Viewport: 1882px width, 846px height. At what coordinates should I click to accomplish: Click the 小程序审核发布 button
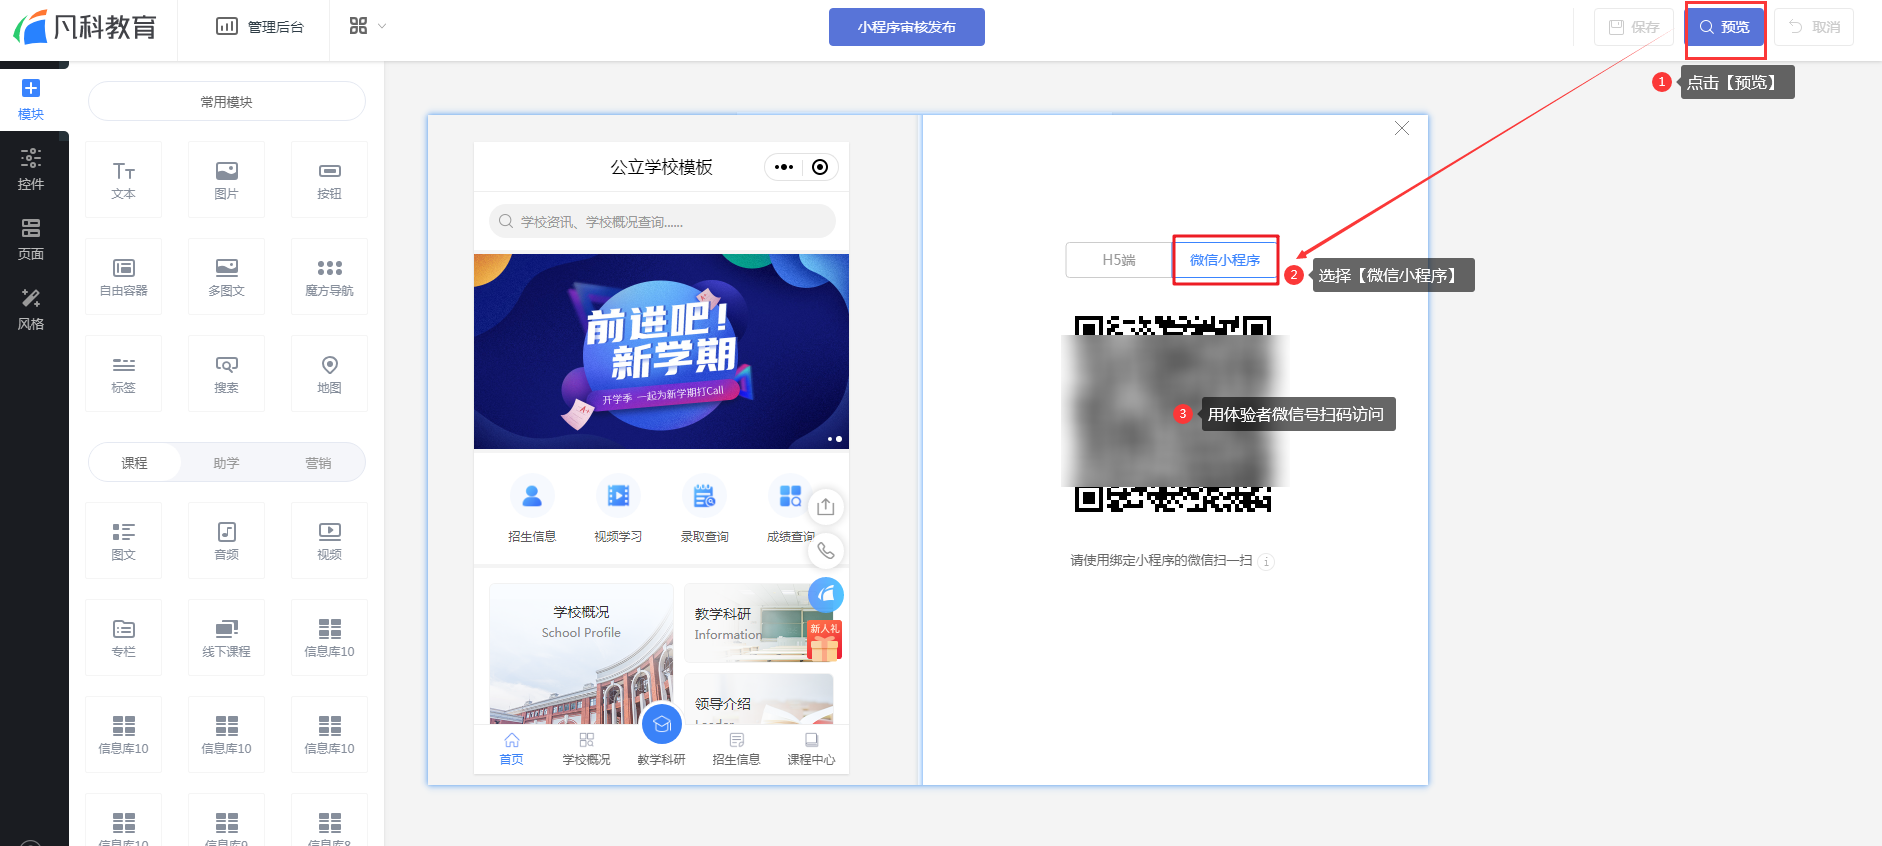pyautogui.click(x=907, y=27)
